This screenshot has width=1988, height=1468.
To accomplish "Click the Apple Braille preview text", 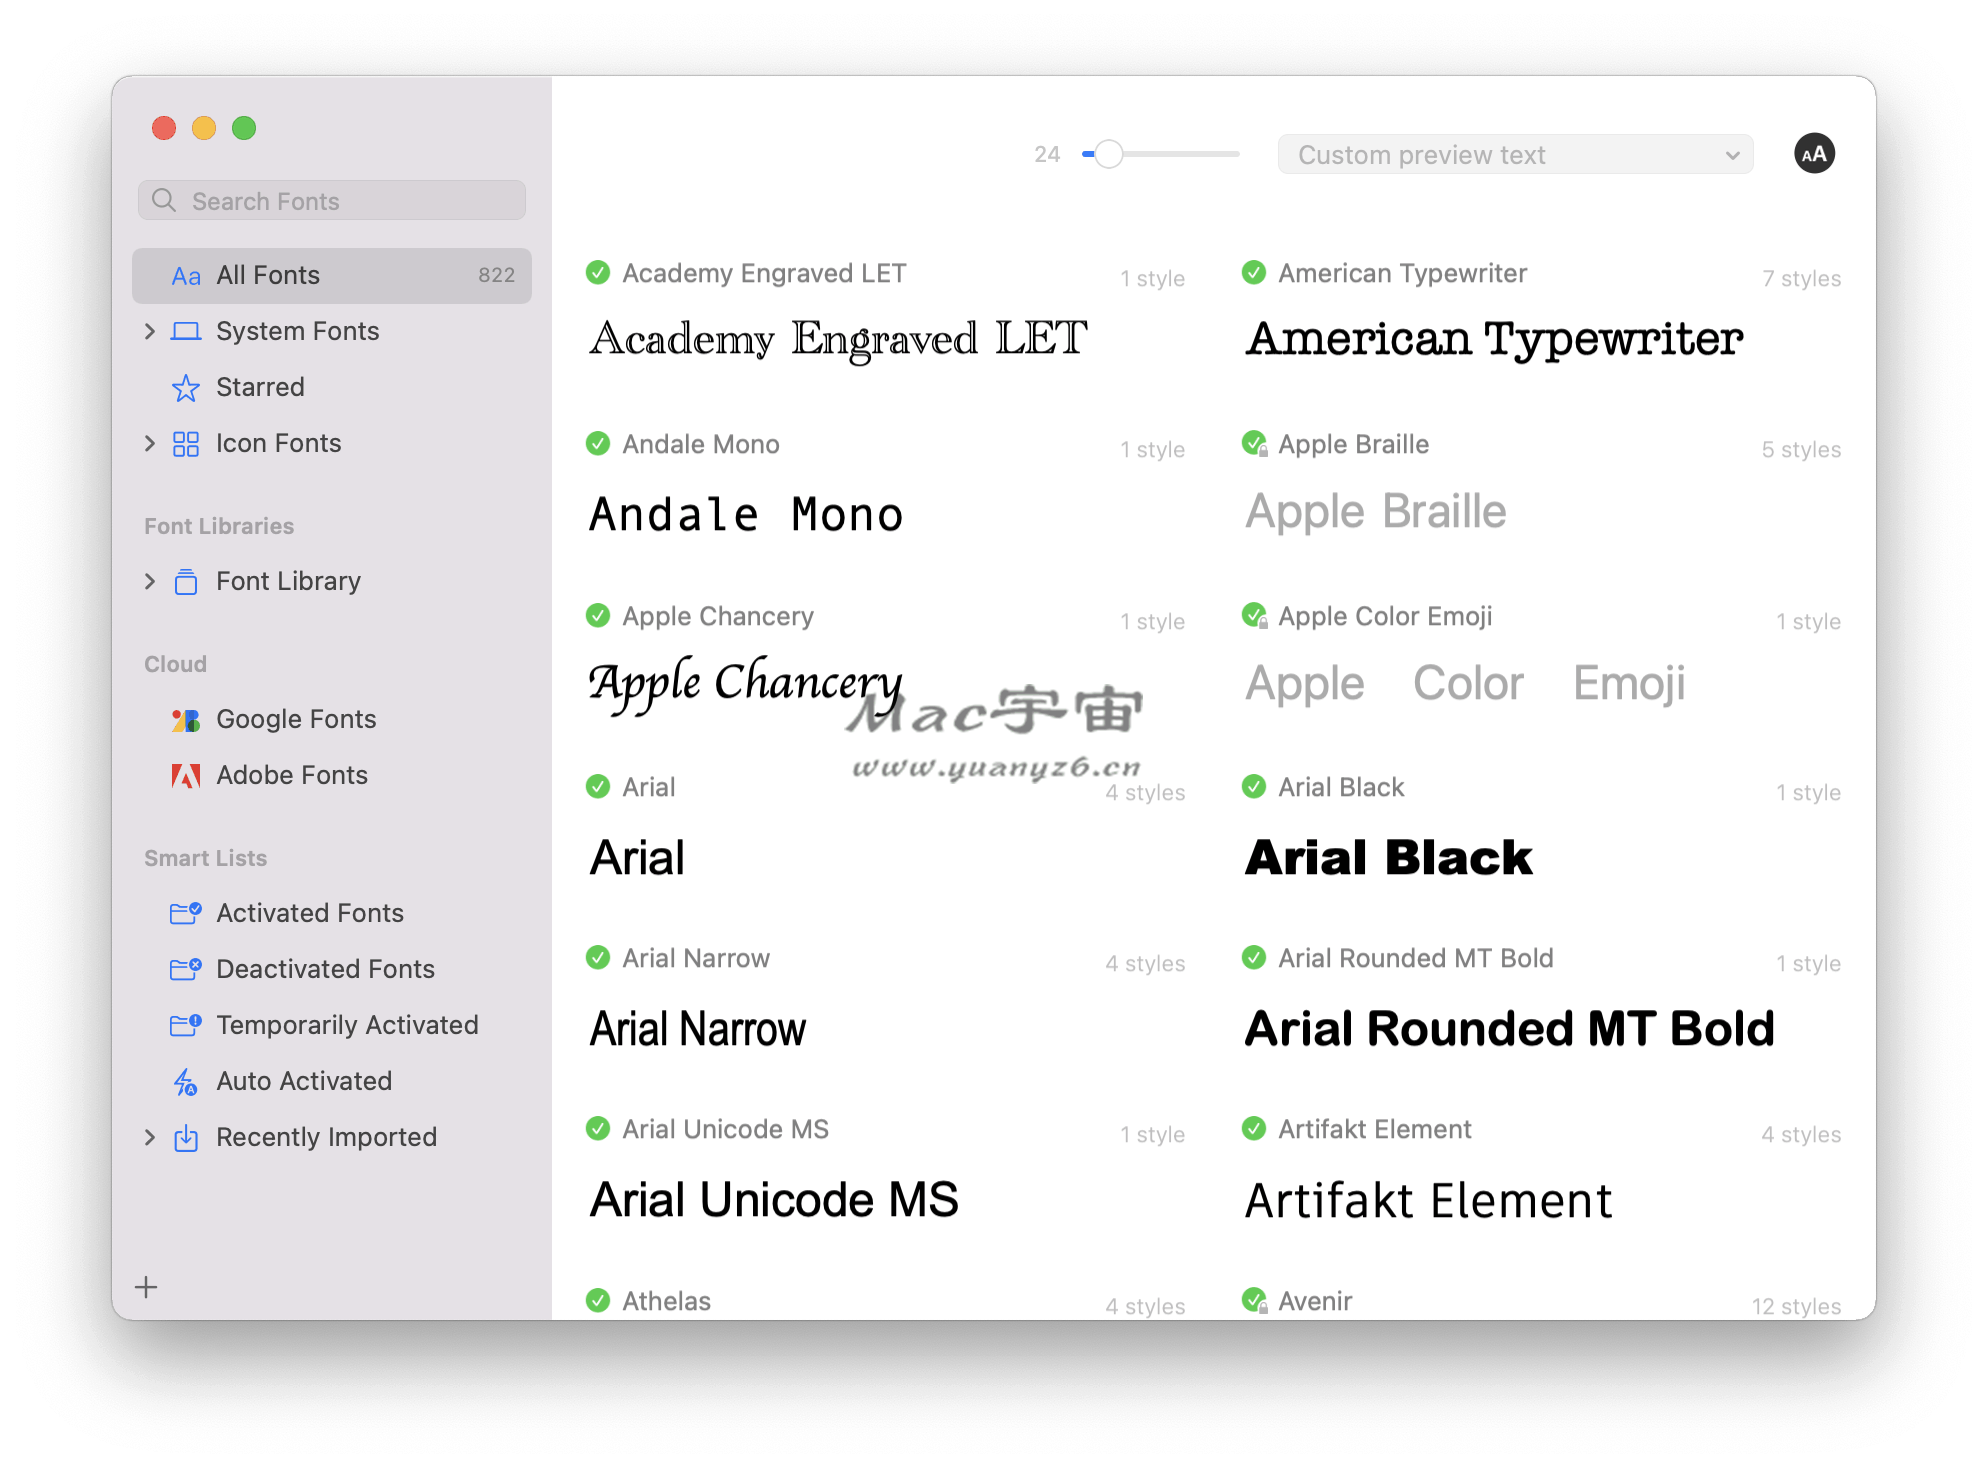I will 1376,513.
